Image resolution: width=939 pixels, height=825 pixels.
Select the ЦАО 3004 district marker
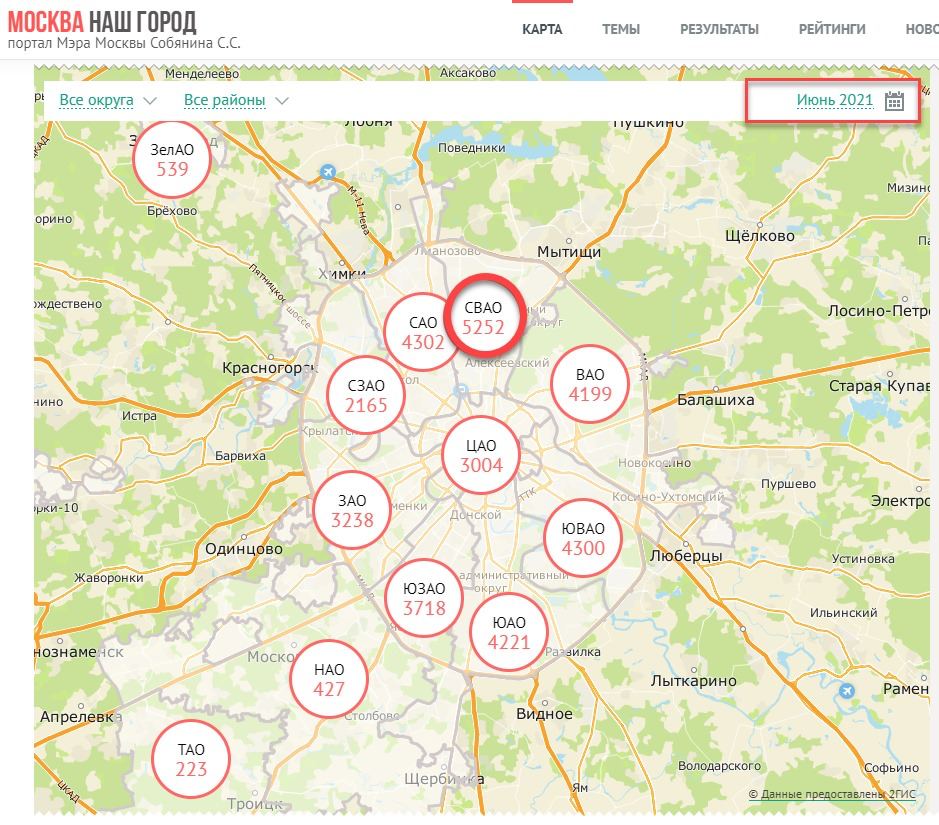point(481,455)
